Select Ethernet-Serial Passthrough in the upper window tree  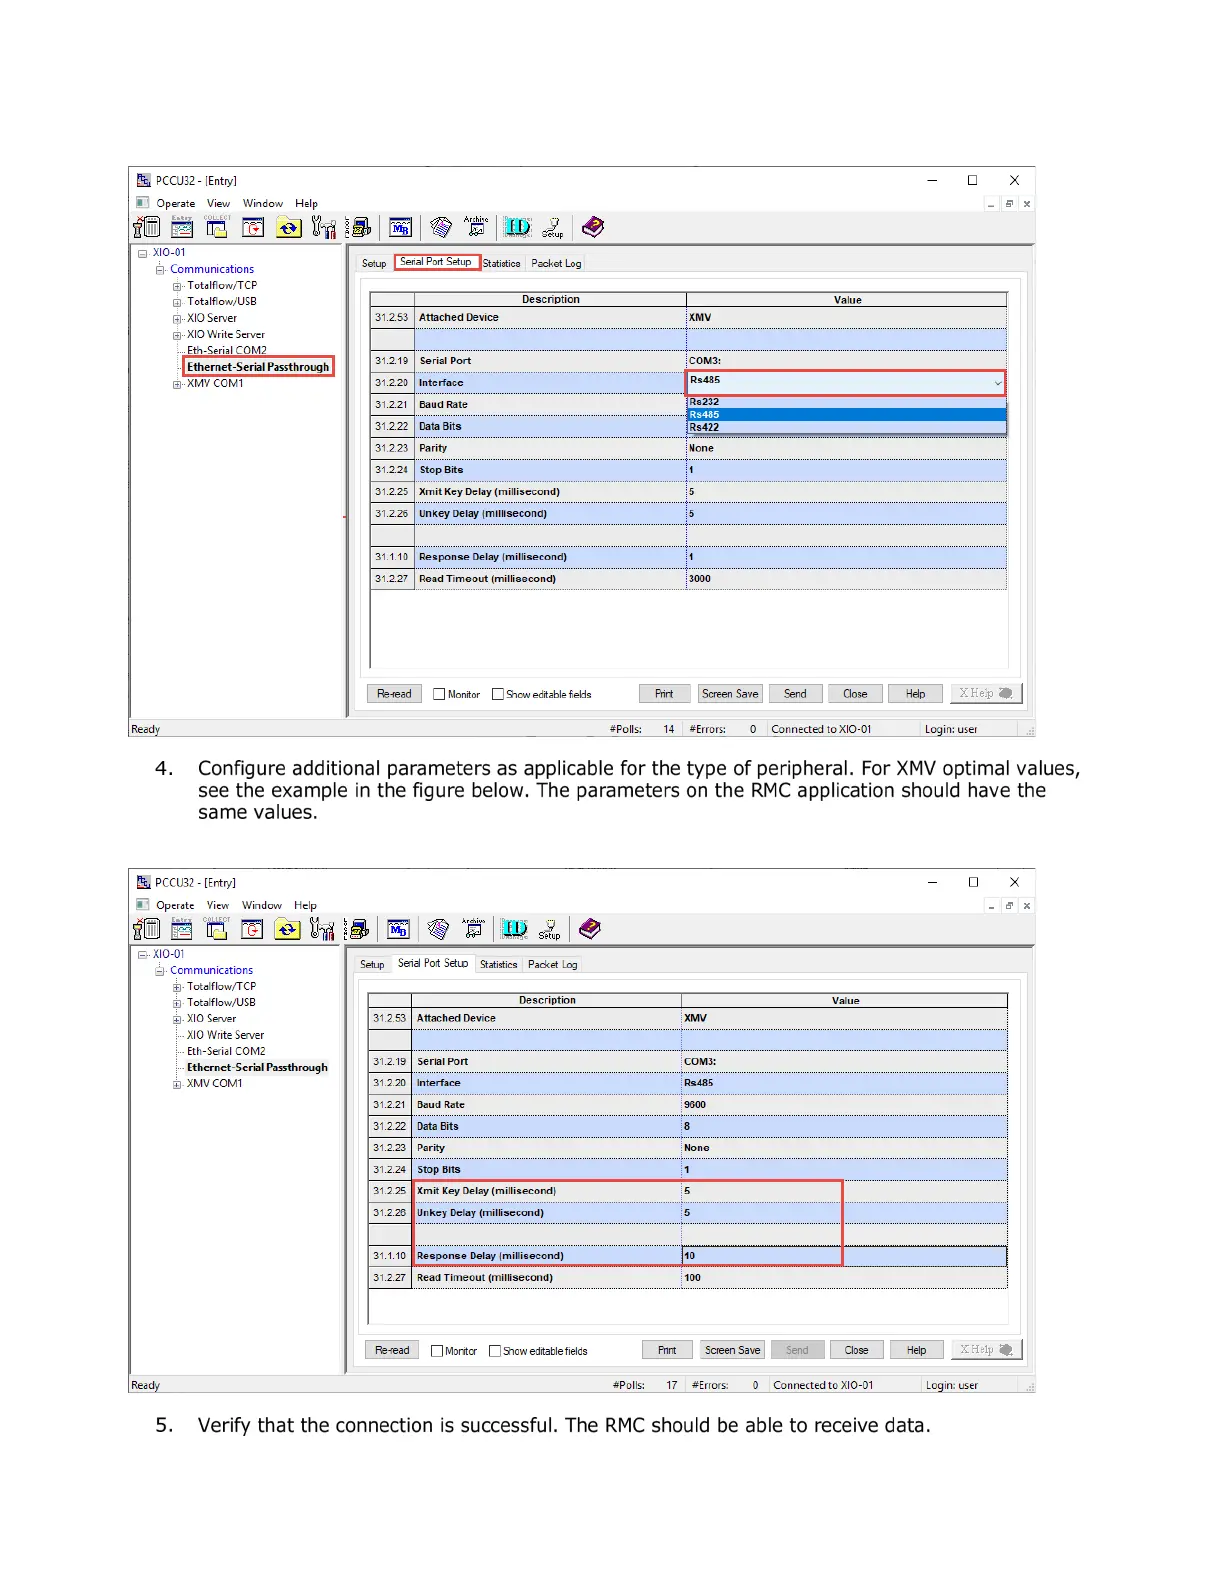pyautogui.click(x=258, y=367)
